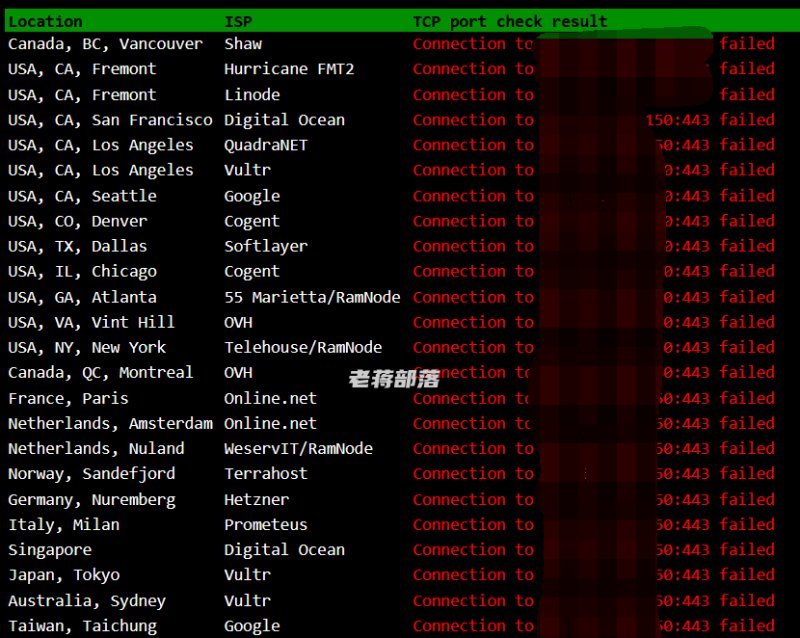Select Japan, Tokyo location
Viewport: 800px width, 638px height.
tap(64, 575)
